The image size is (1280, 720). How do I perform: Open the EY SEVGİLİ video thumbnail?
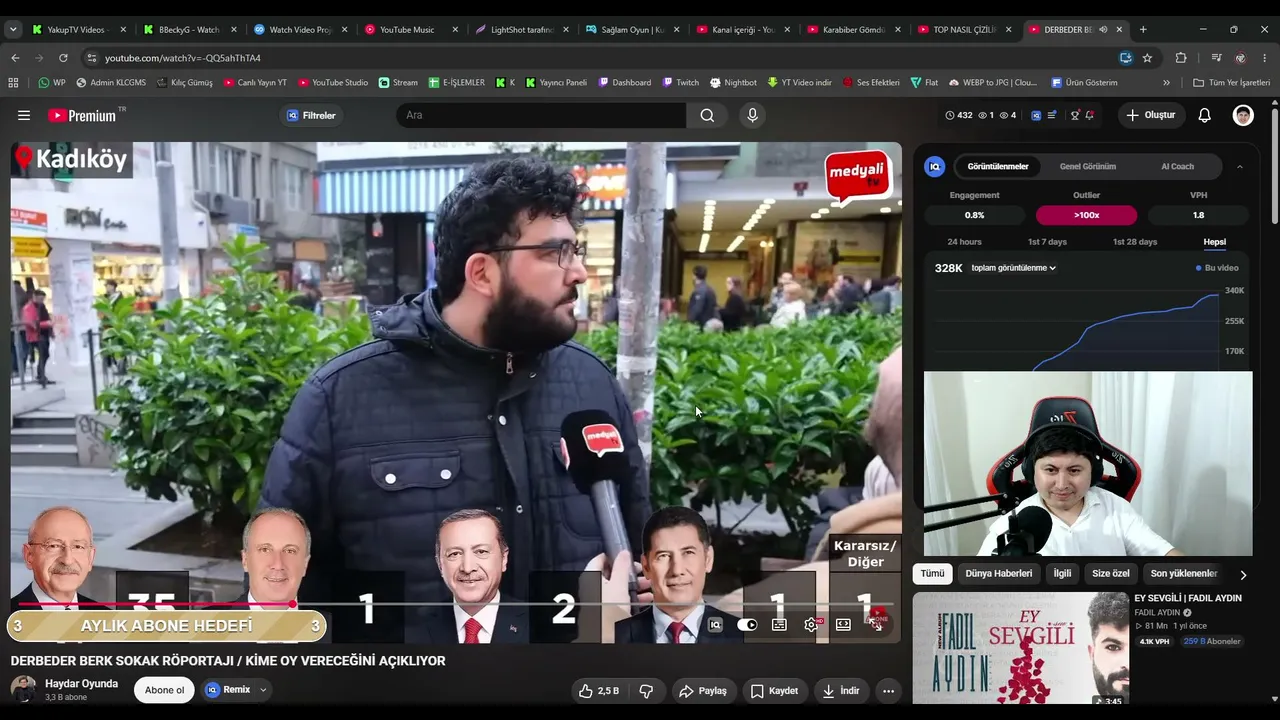(x=1021, y=648)
